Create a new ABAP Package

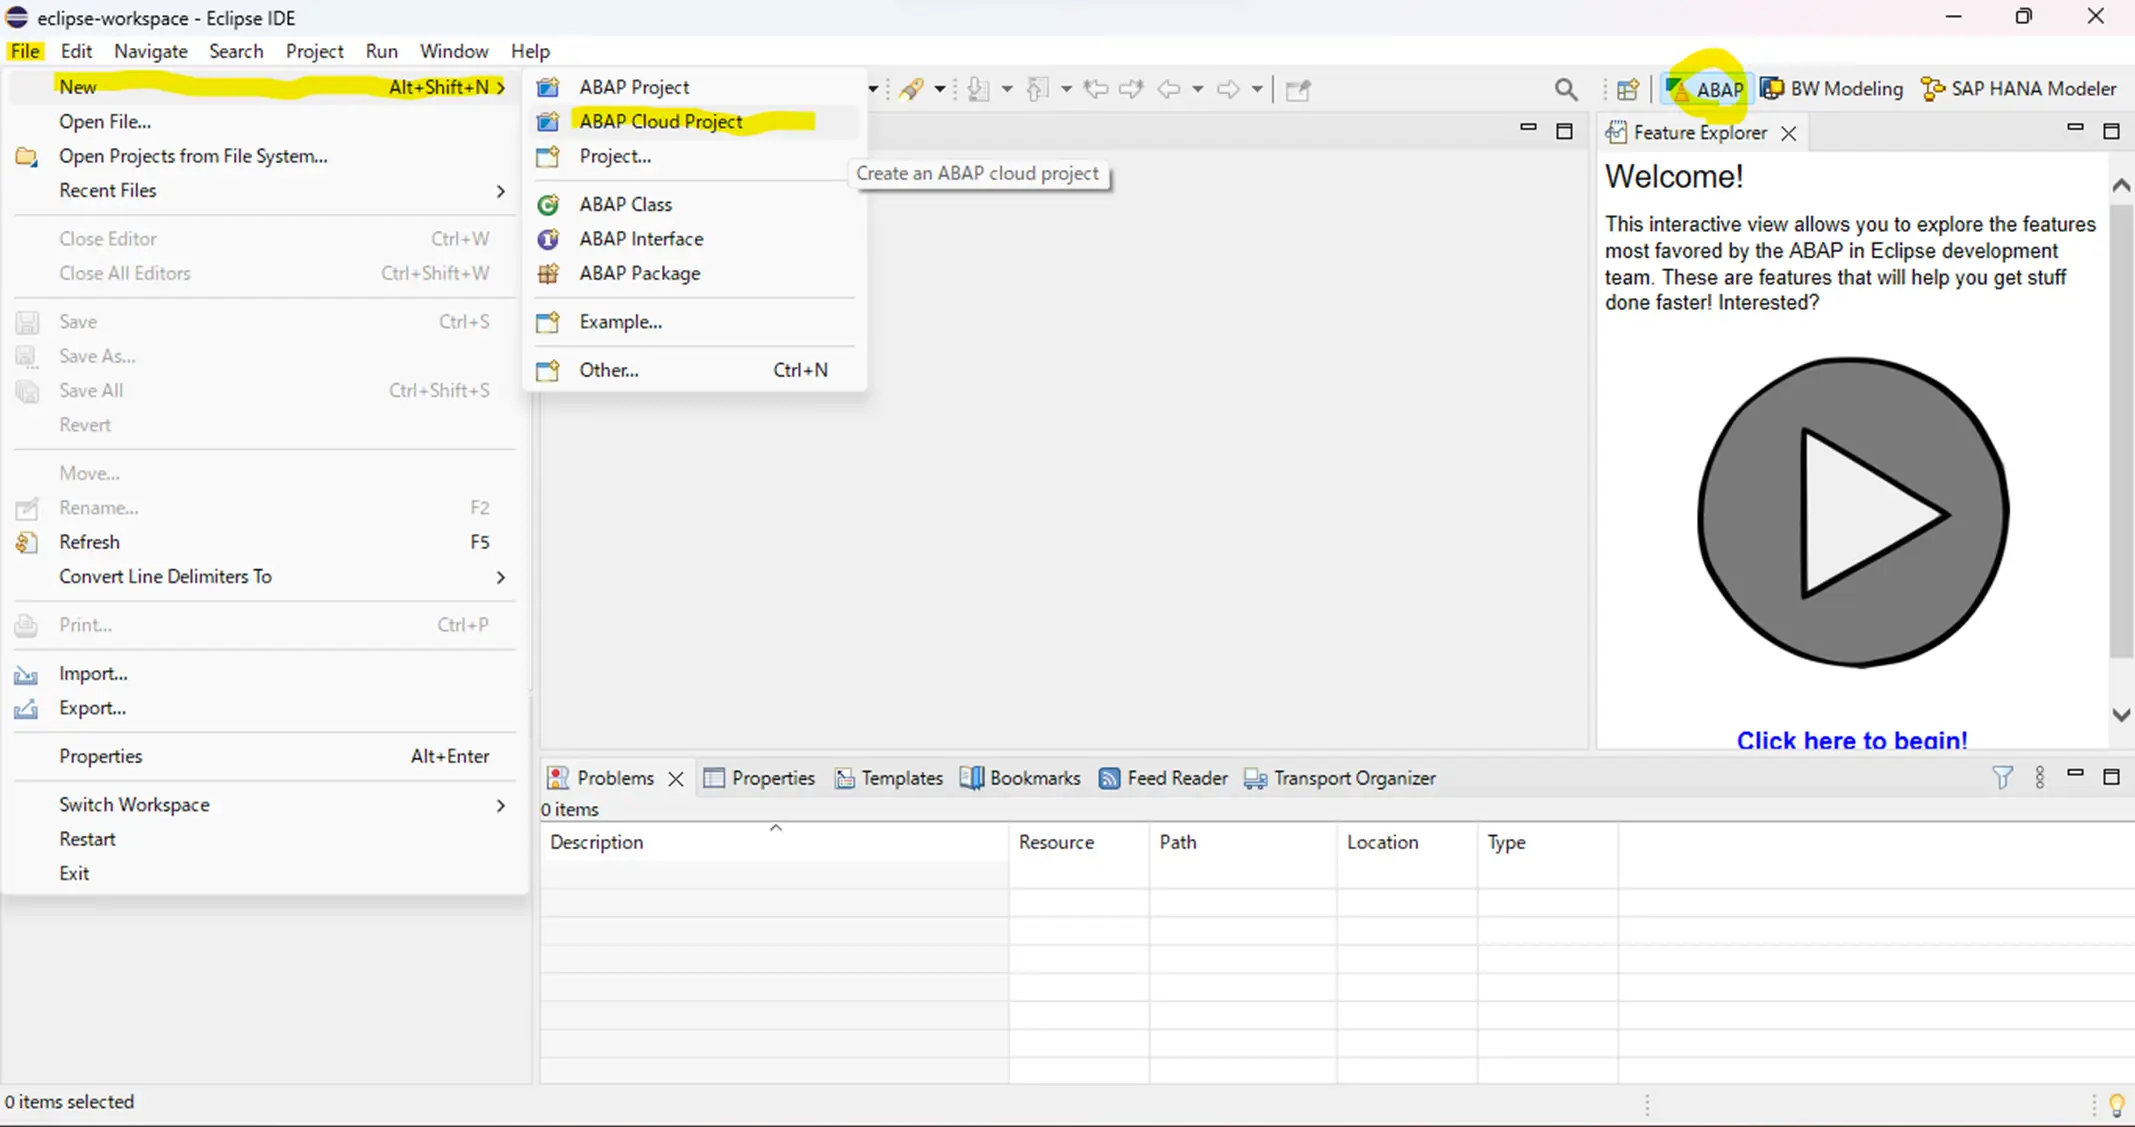point(693,273)
